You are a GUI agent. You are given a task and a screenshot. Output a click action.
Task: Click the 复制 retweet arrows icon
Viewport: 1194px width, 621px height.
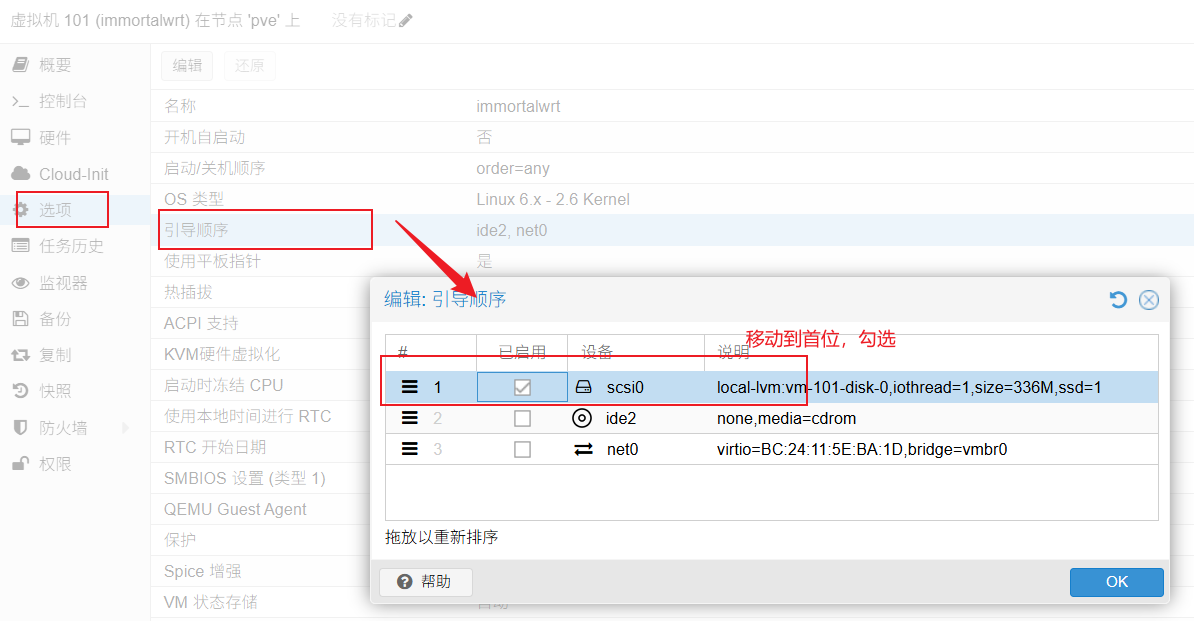coord(21,355)
